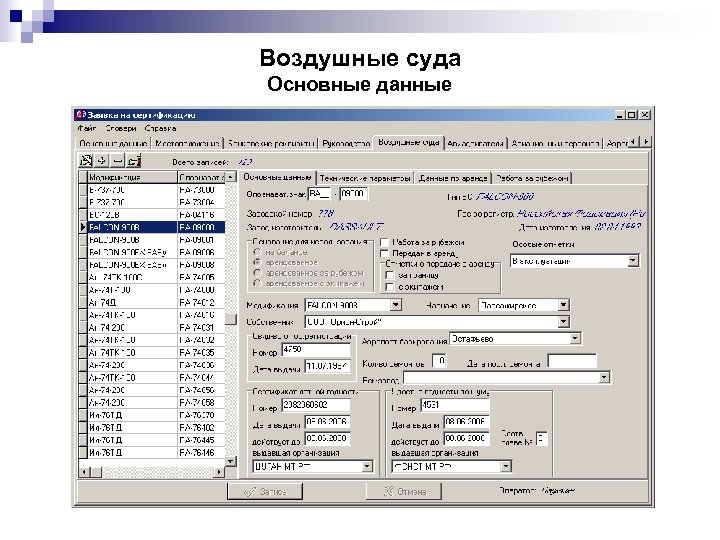Open the 'Собственник' dropdown
This screenshot has height=540, width=720.
(563, 322)
